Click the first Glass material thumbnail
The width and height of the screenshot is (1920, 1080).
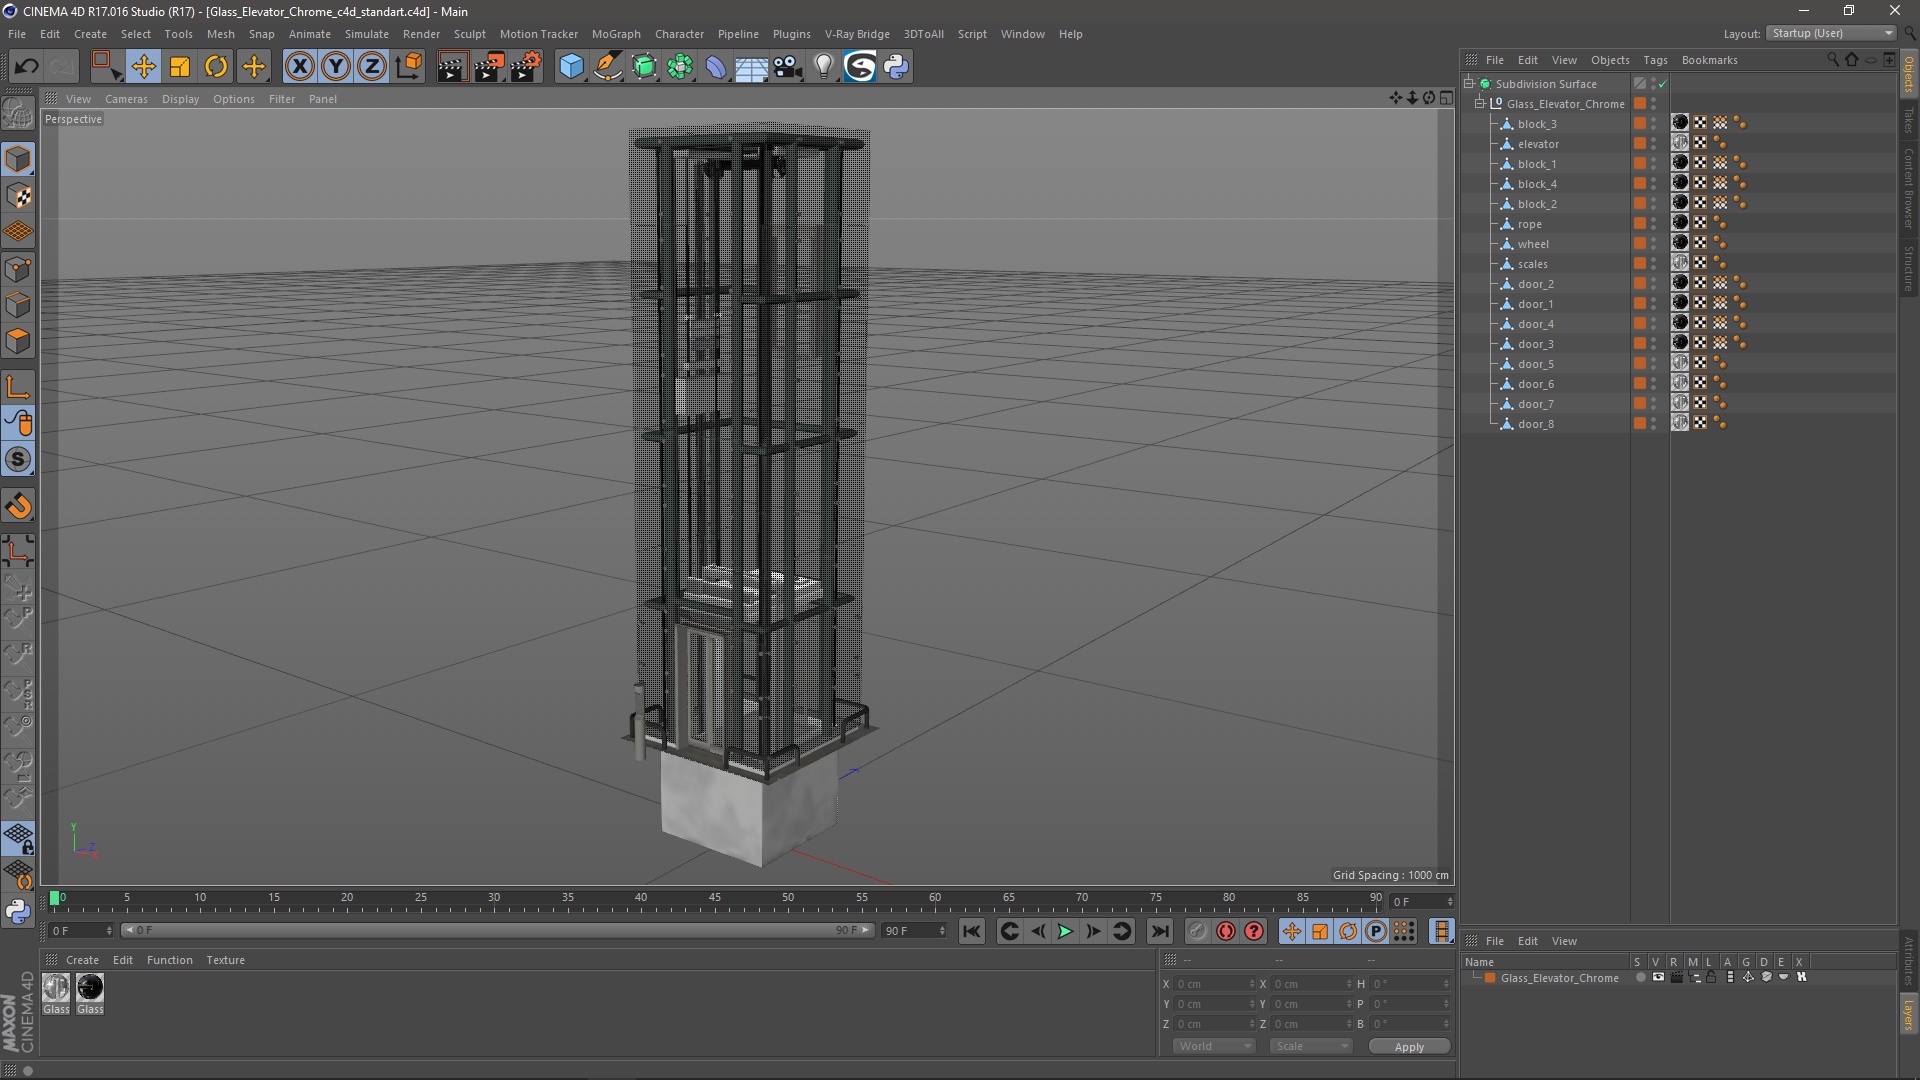coord(56,988)
